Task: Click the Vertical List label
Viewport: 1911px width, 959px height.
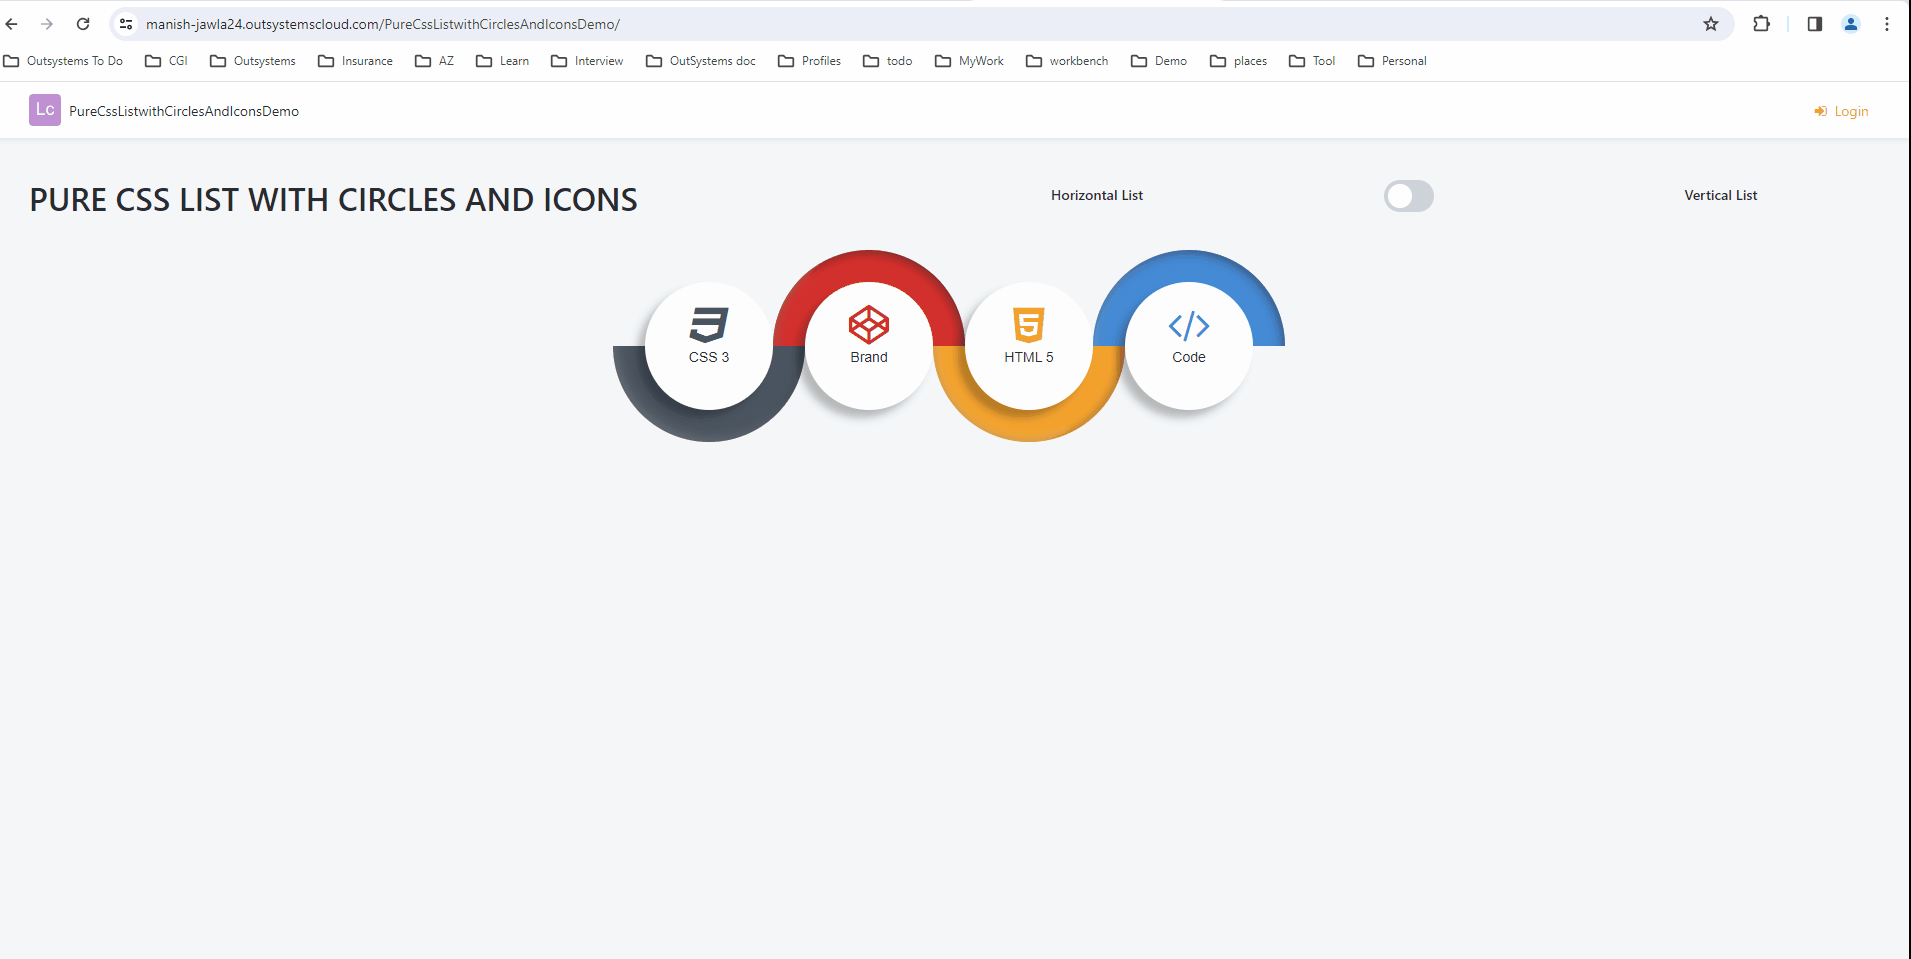Action: click(1721, 195)
